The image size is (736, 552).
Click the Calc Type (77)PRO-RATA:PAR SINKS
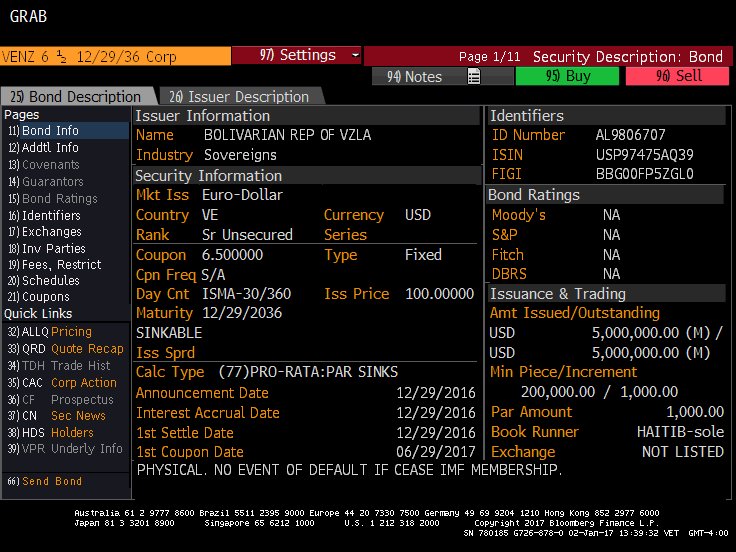pos(308,372)
